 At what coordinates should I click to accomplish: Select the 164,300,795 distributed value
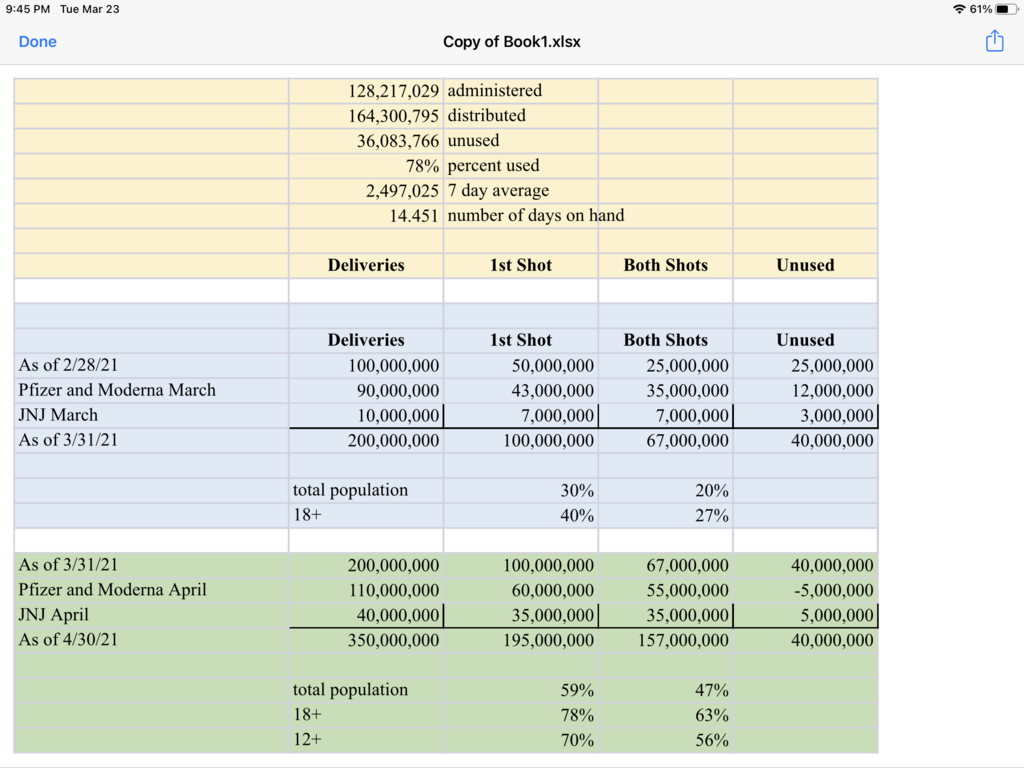pyautogui.click(x=394, y=116)
